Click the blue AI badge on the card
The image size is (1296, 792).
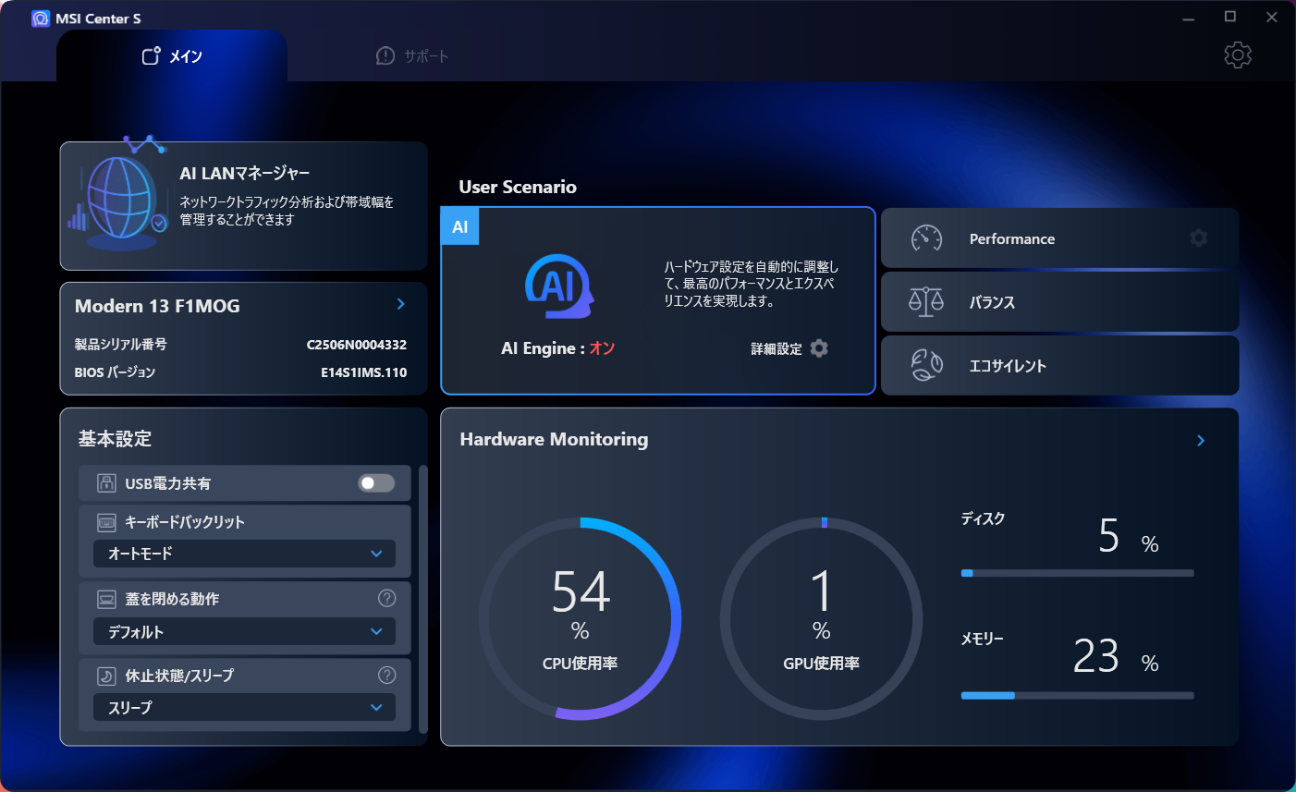pyautogui.click(x=460, y=227)
